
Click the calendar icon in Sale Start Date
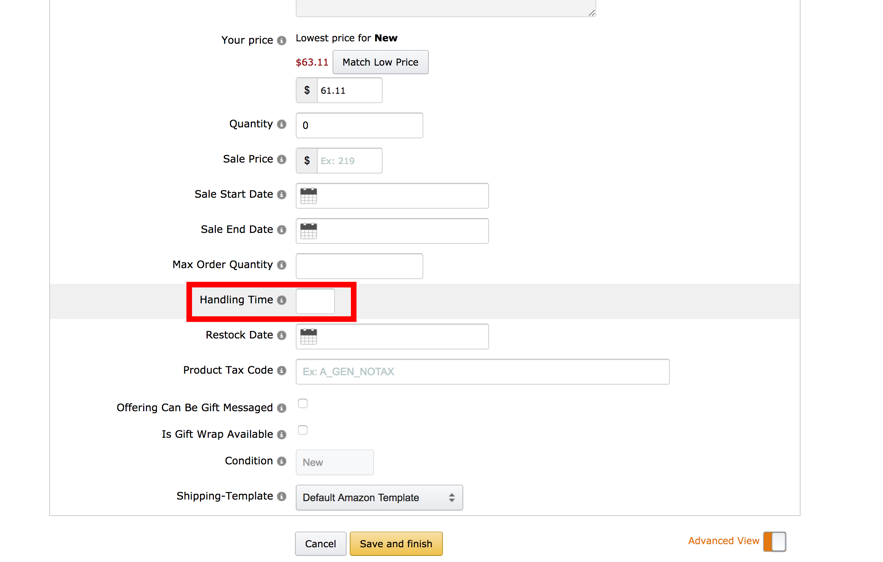click(309, 195)
